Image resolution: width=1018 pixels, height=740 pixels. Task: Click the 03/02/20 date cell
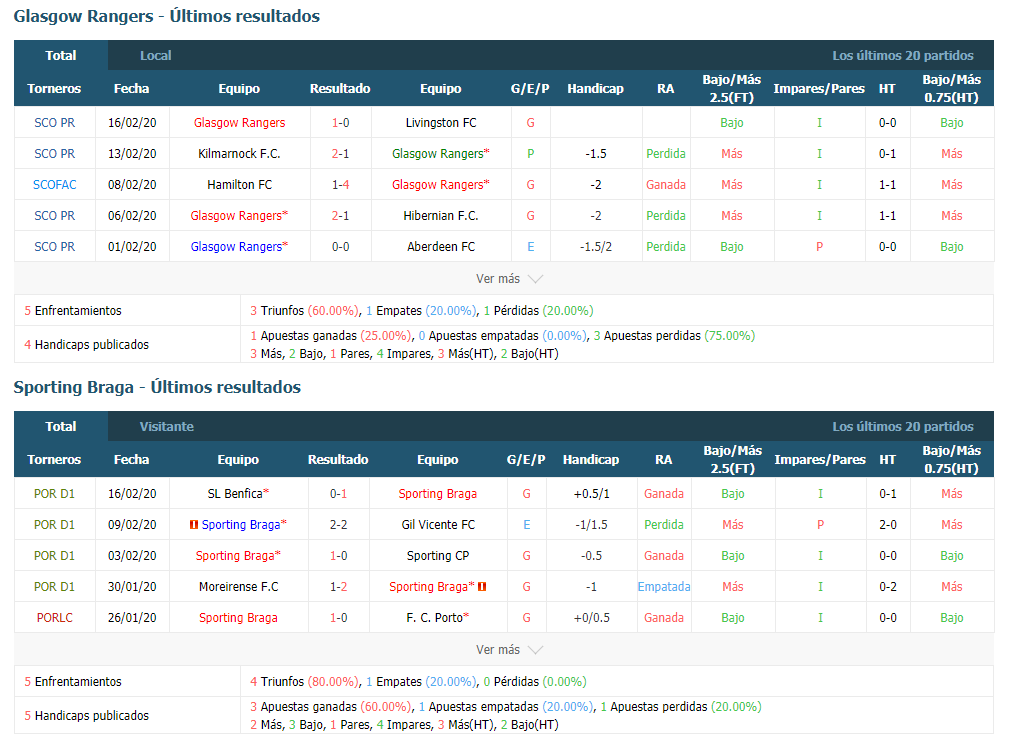(x=132, y=556)
